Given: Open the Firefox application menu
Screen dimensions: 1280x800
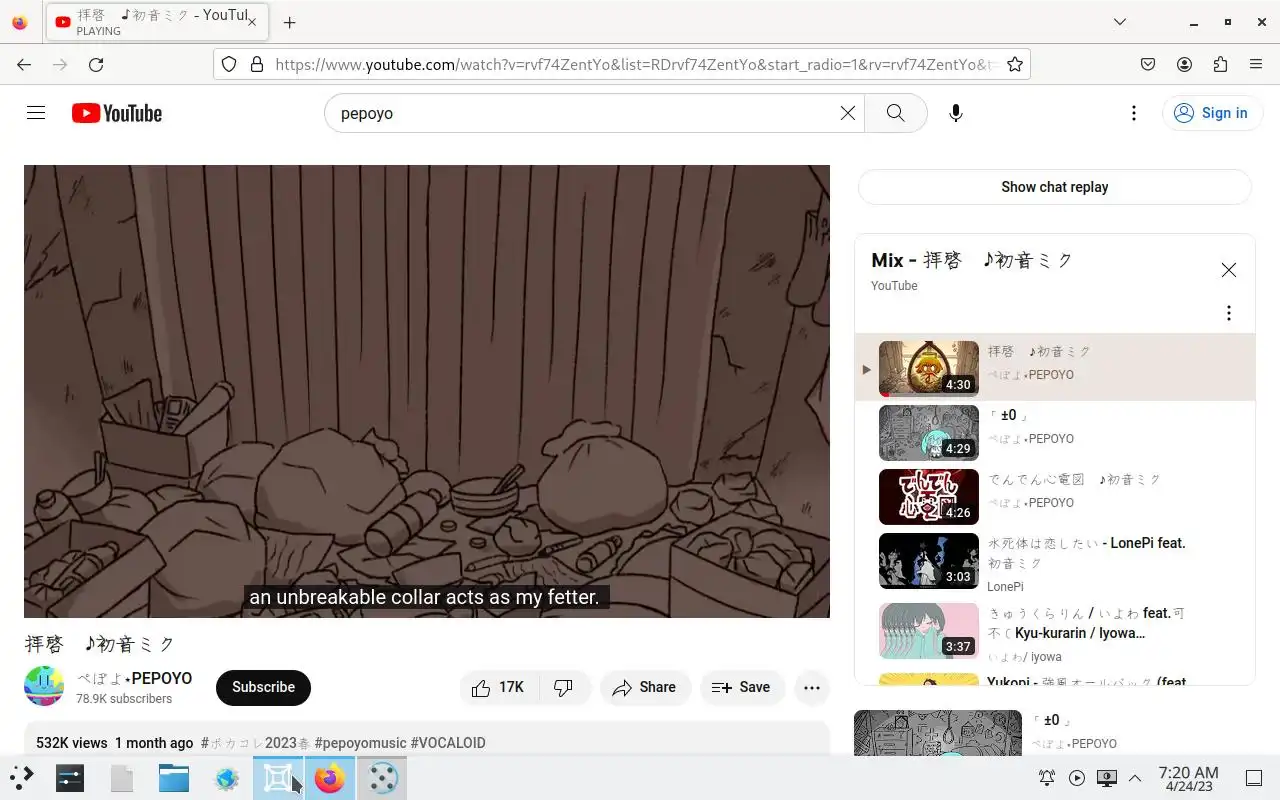Looking at the screenshot, I should 1256,64.
